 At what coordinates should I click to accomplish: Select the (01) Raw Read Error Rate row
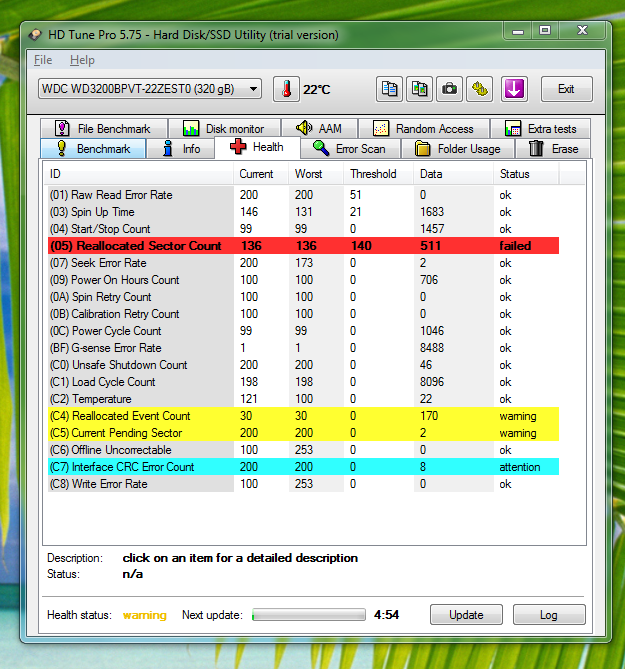[x=303, y=195]
